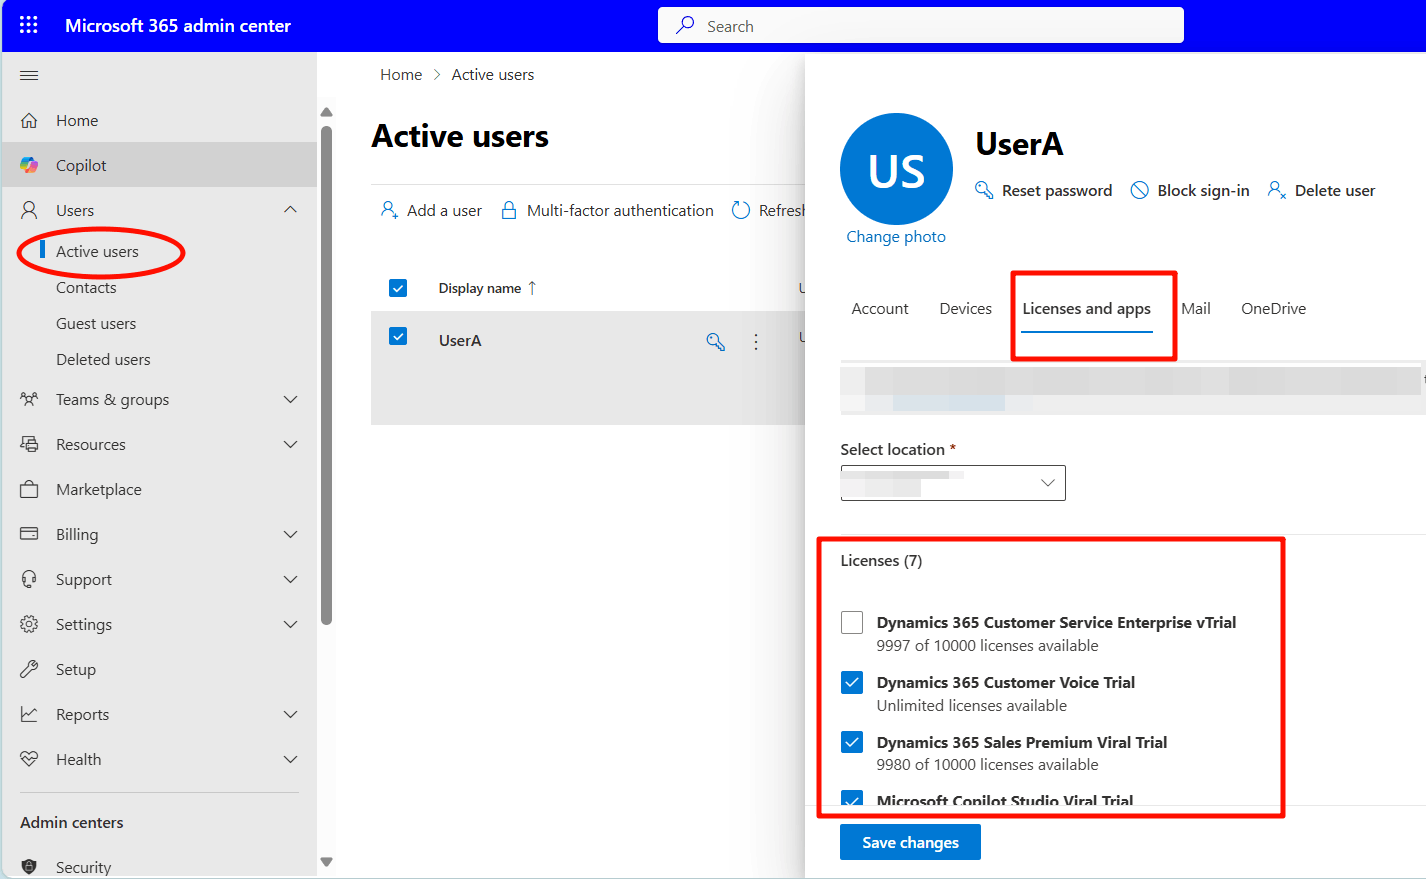Select Active users in sidebar
The image size is (1426, 879).
pyautogui.click(x=97, y=251)
